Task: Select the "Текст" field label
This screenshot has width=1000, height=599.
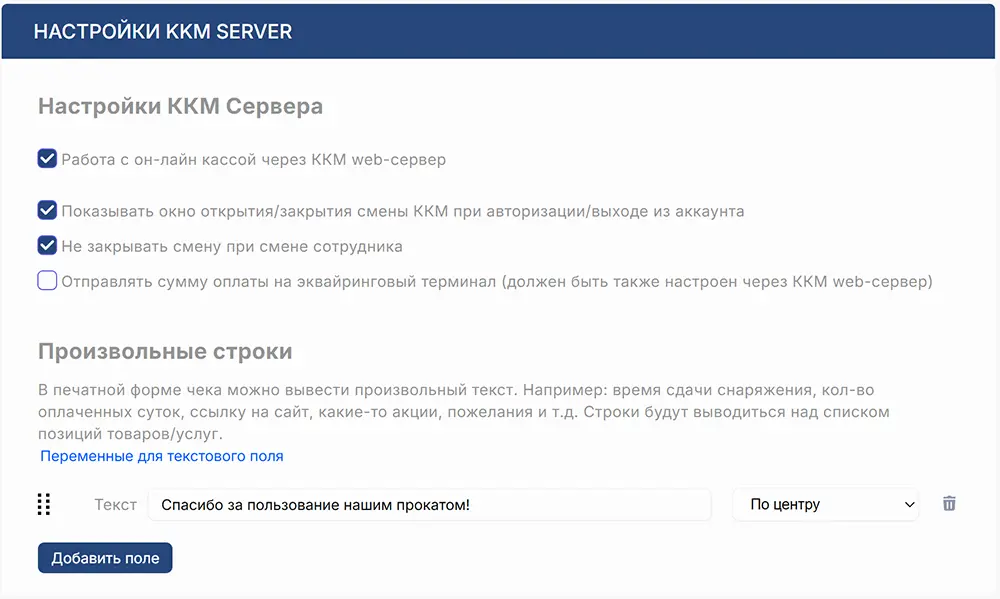Action: click(x=115, y=505)
